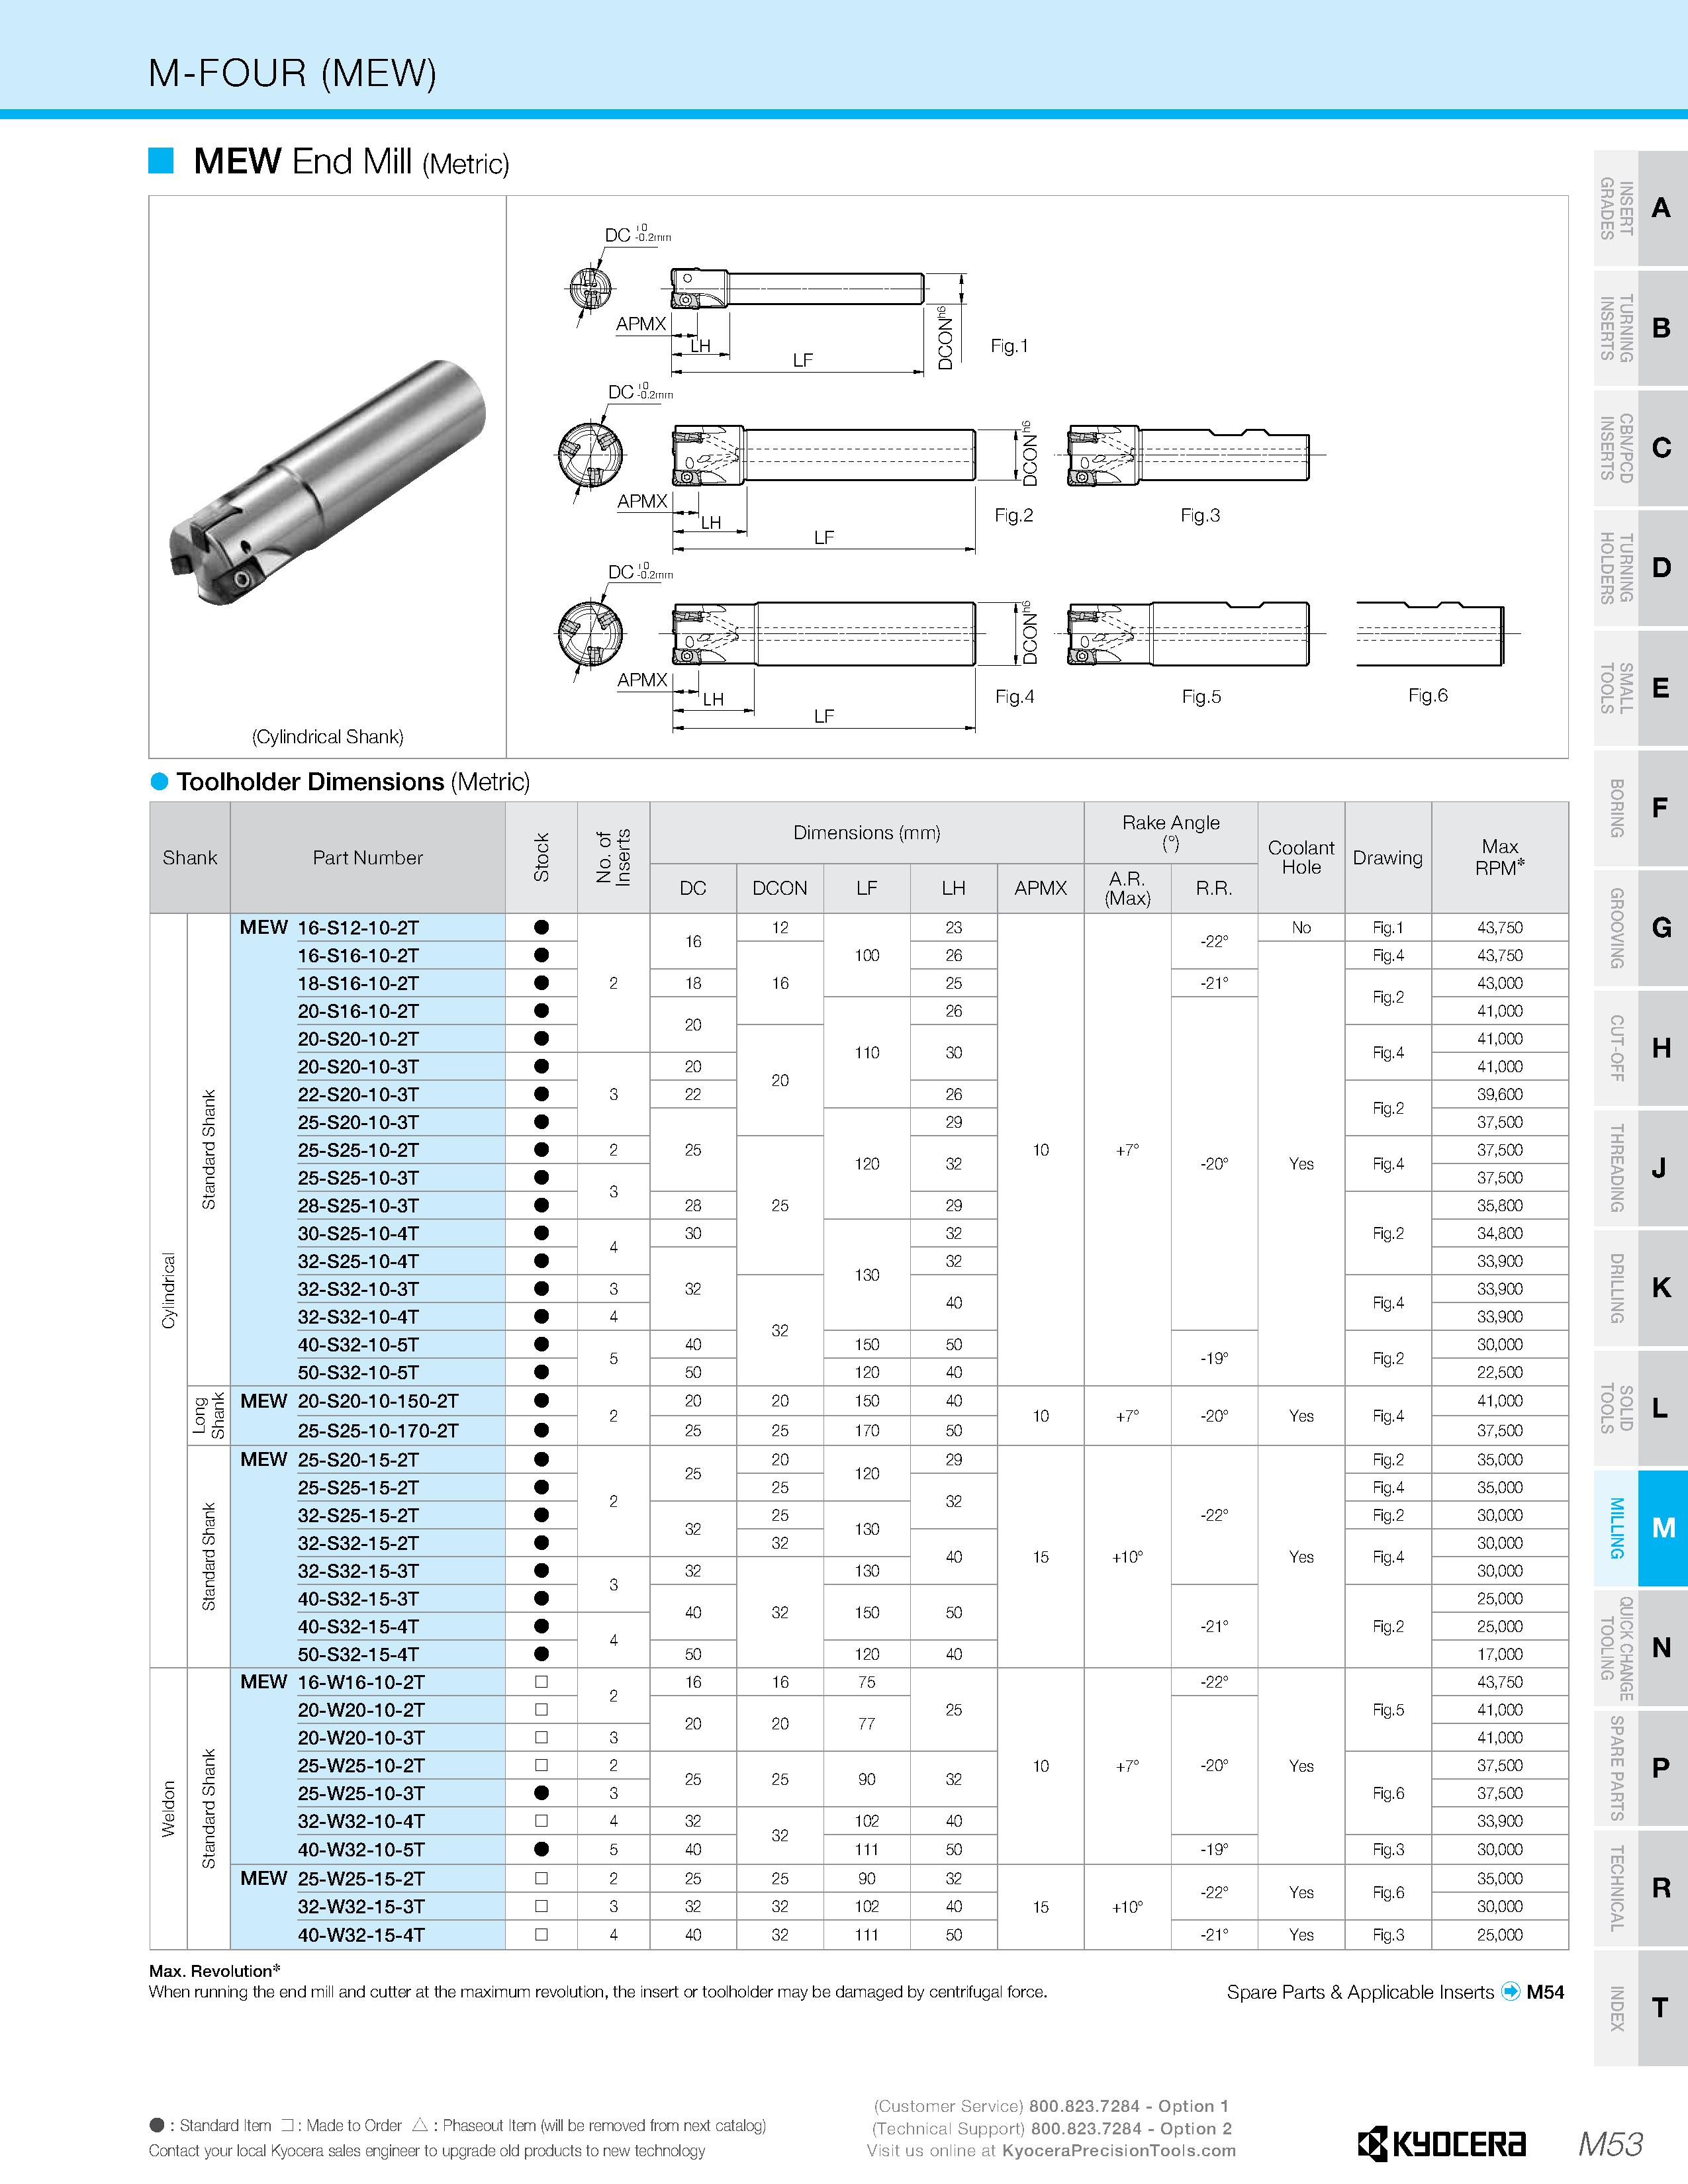Click the Max. Revolution footnote heading
This screenshot has height=2184, width=1688.
215,1970
